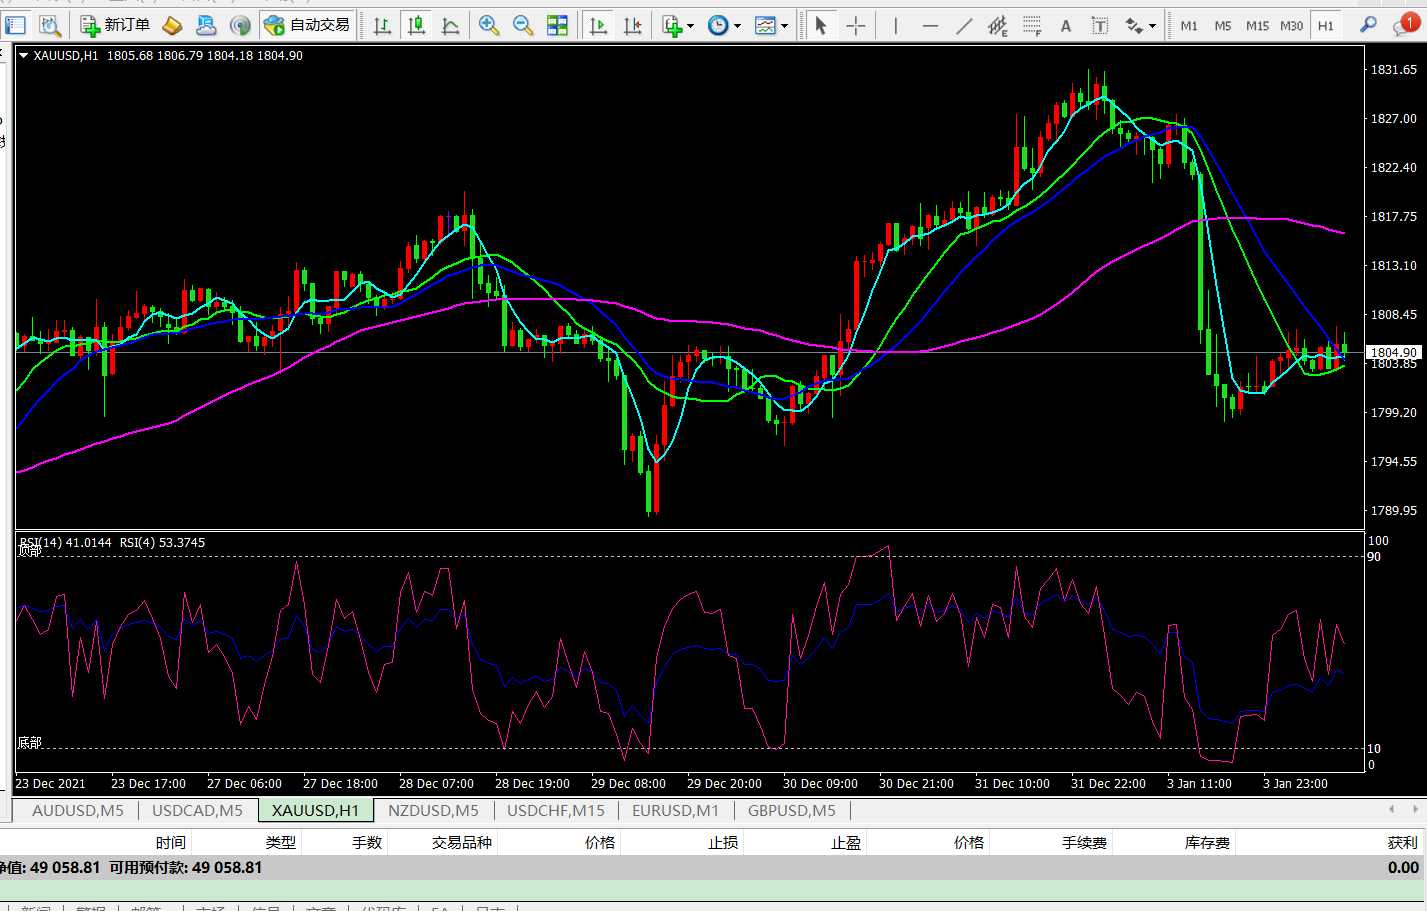
Task: Switch to the M15 timeframe
Action: click(x=1257, y=25)
